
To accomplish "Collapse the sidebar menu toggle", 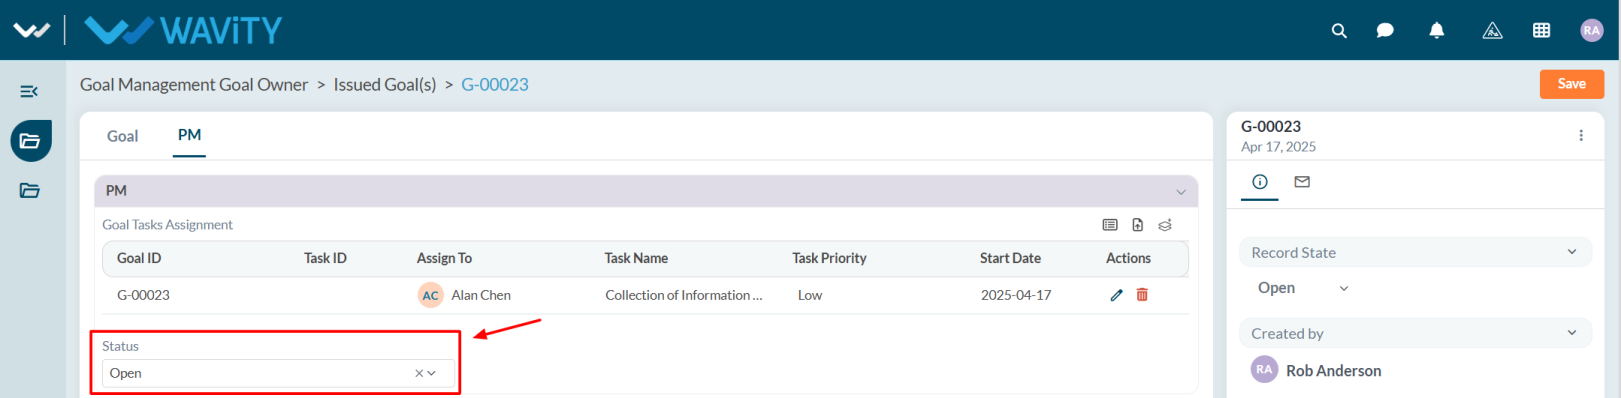I will pos(29,91).
